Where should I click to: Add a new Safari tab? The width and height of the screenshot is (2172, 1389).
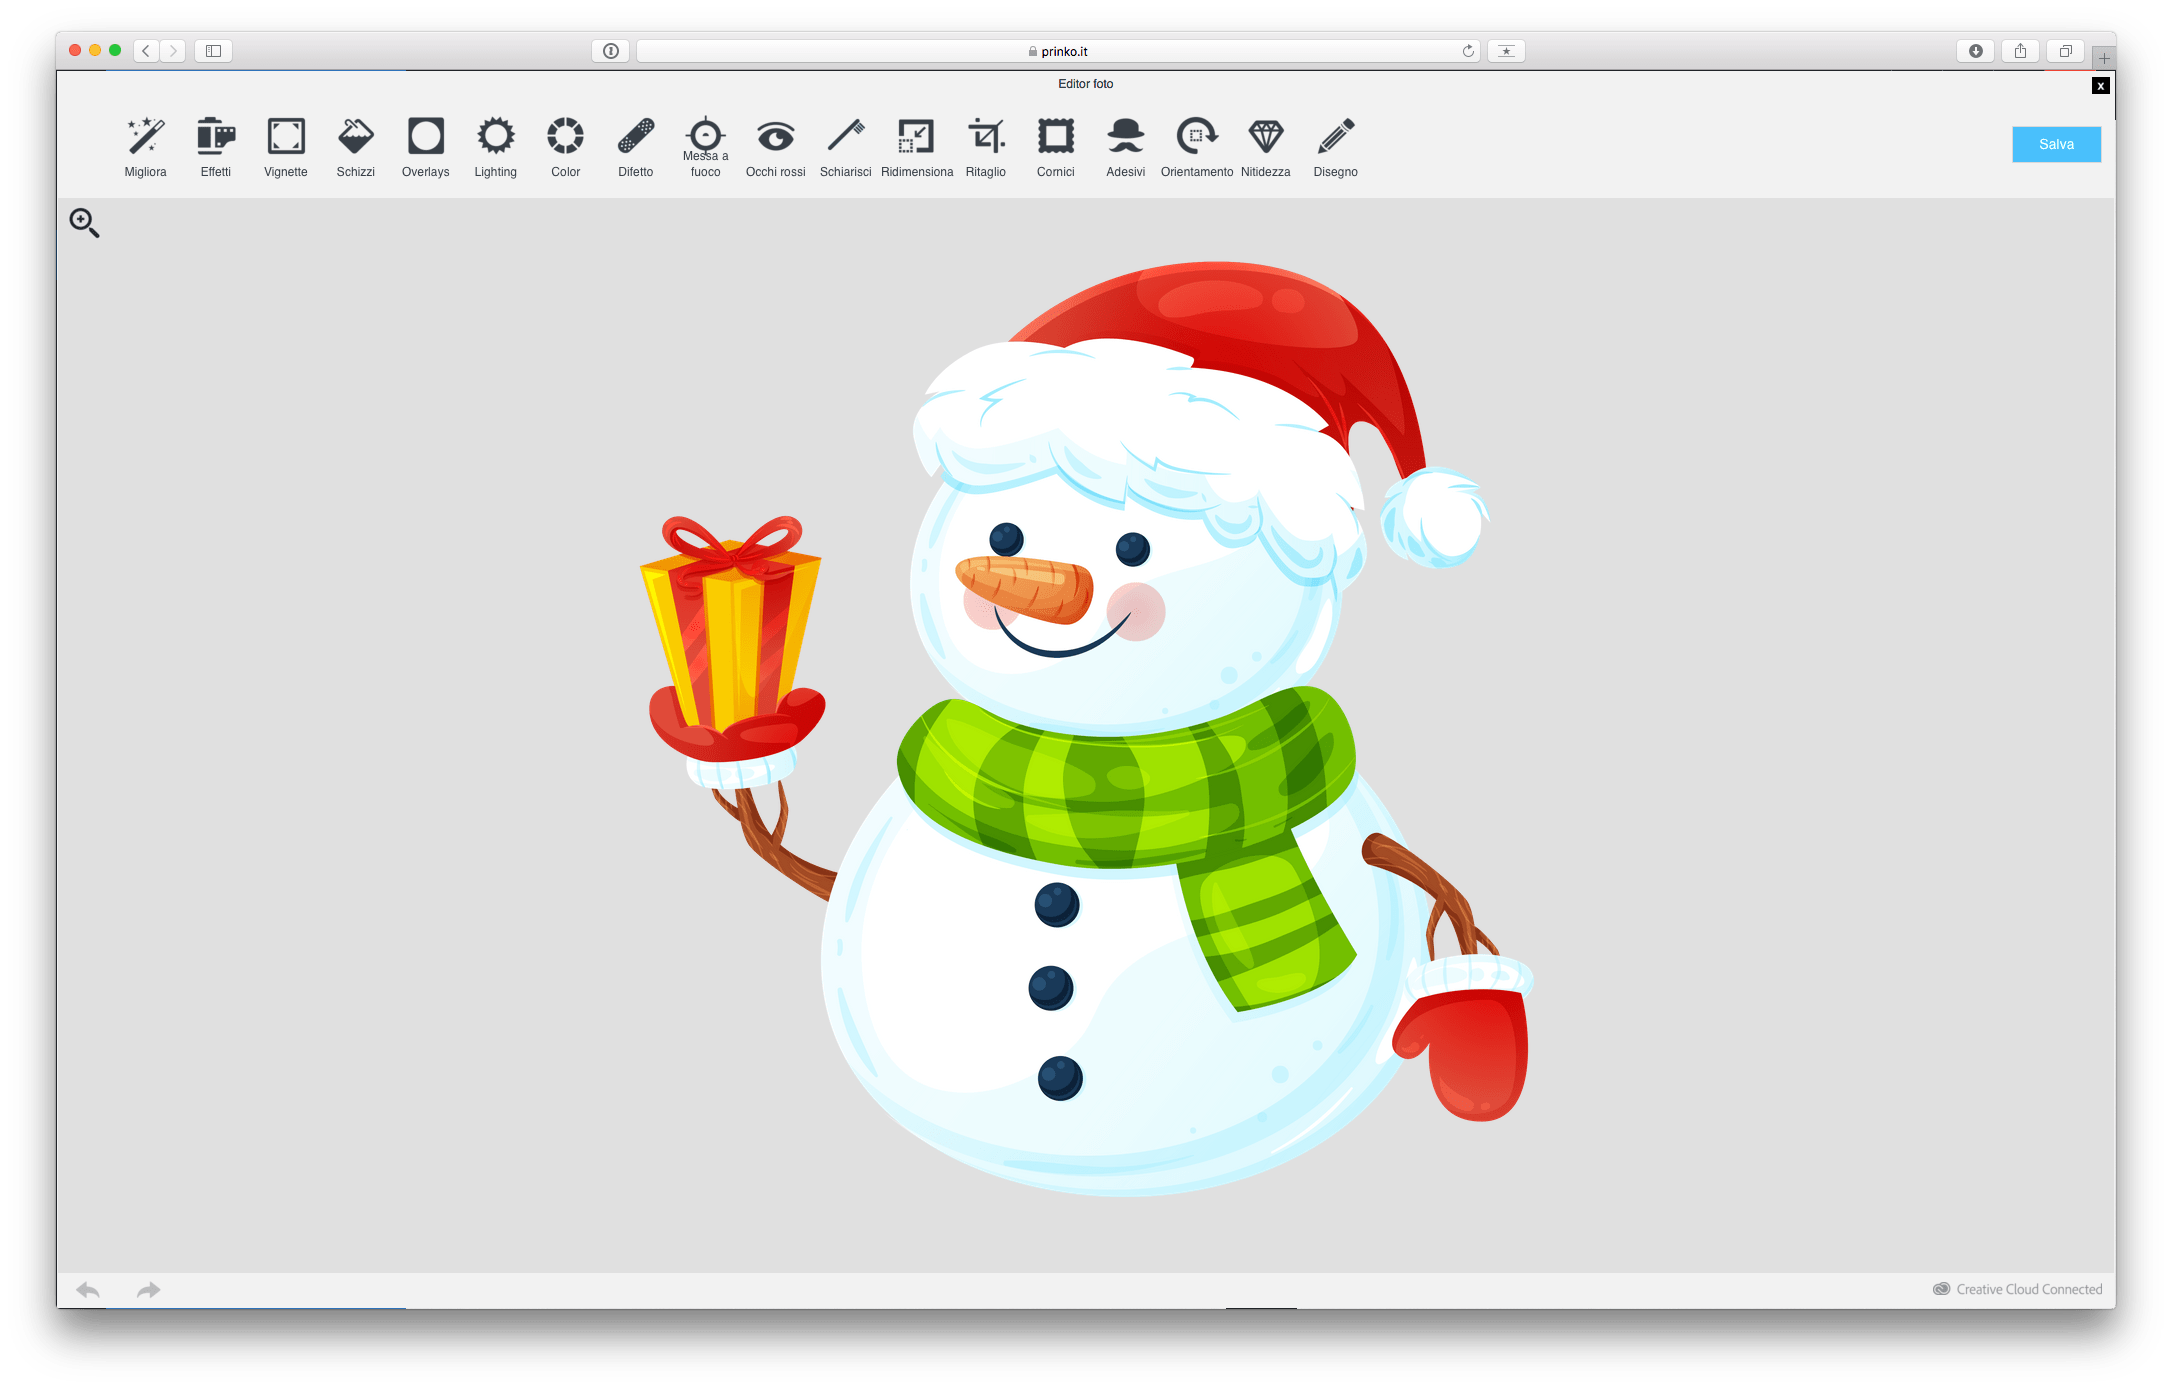[x=2104, y=58]
